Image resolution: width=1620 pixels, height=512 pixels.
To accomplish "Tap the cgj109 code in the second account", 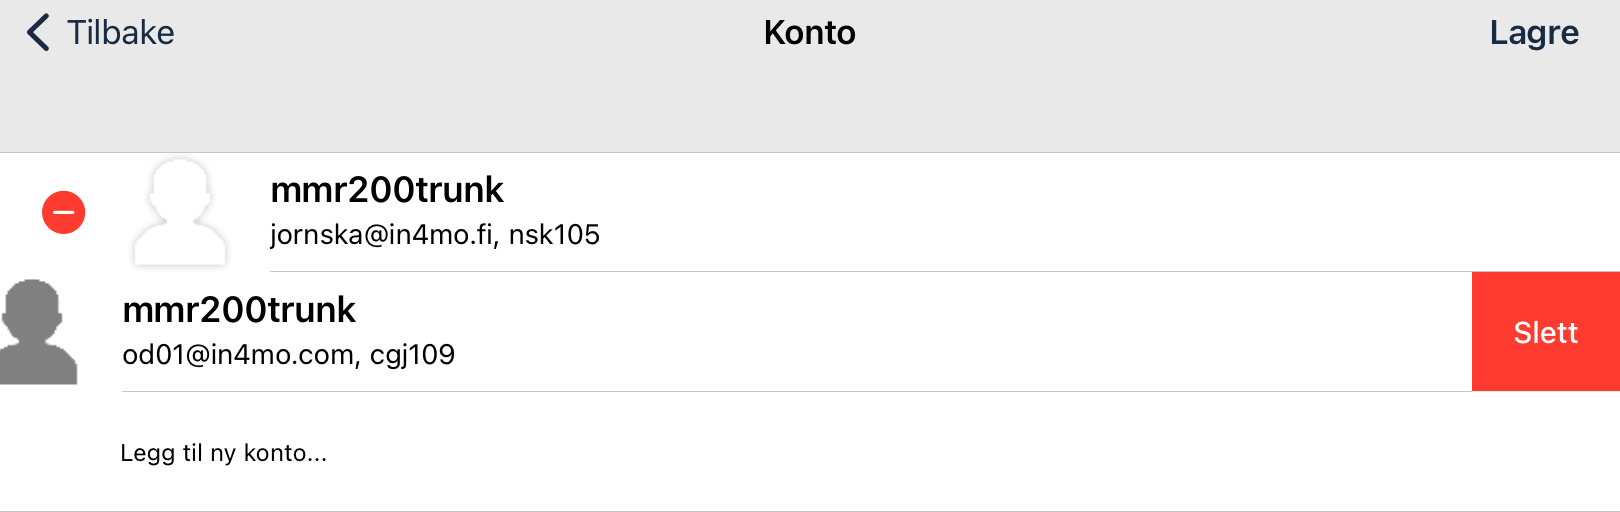I will 412,355.
